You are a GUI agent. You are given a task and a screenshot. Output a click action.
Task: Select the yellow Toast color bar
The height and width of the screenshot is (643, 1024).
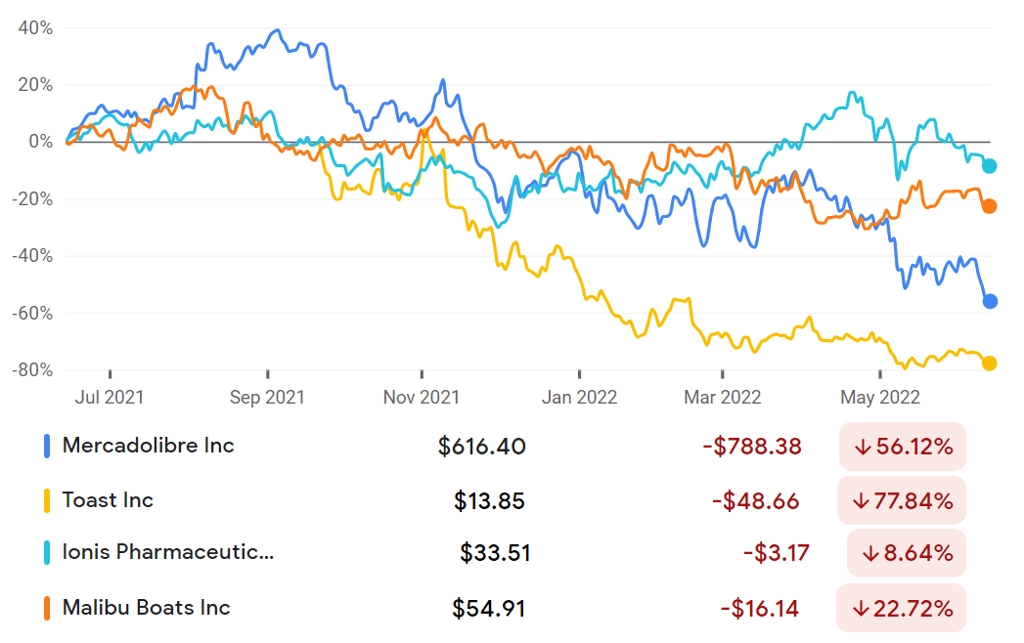[47, 501]
